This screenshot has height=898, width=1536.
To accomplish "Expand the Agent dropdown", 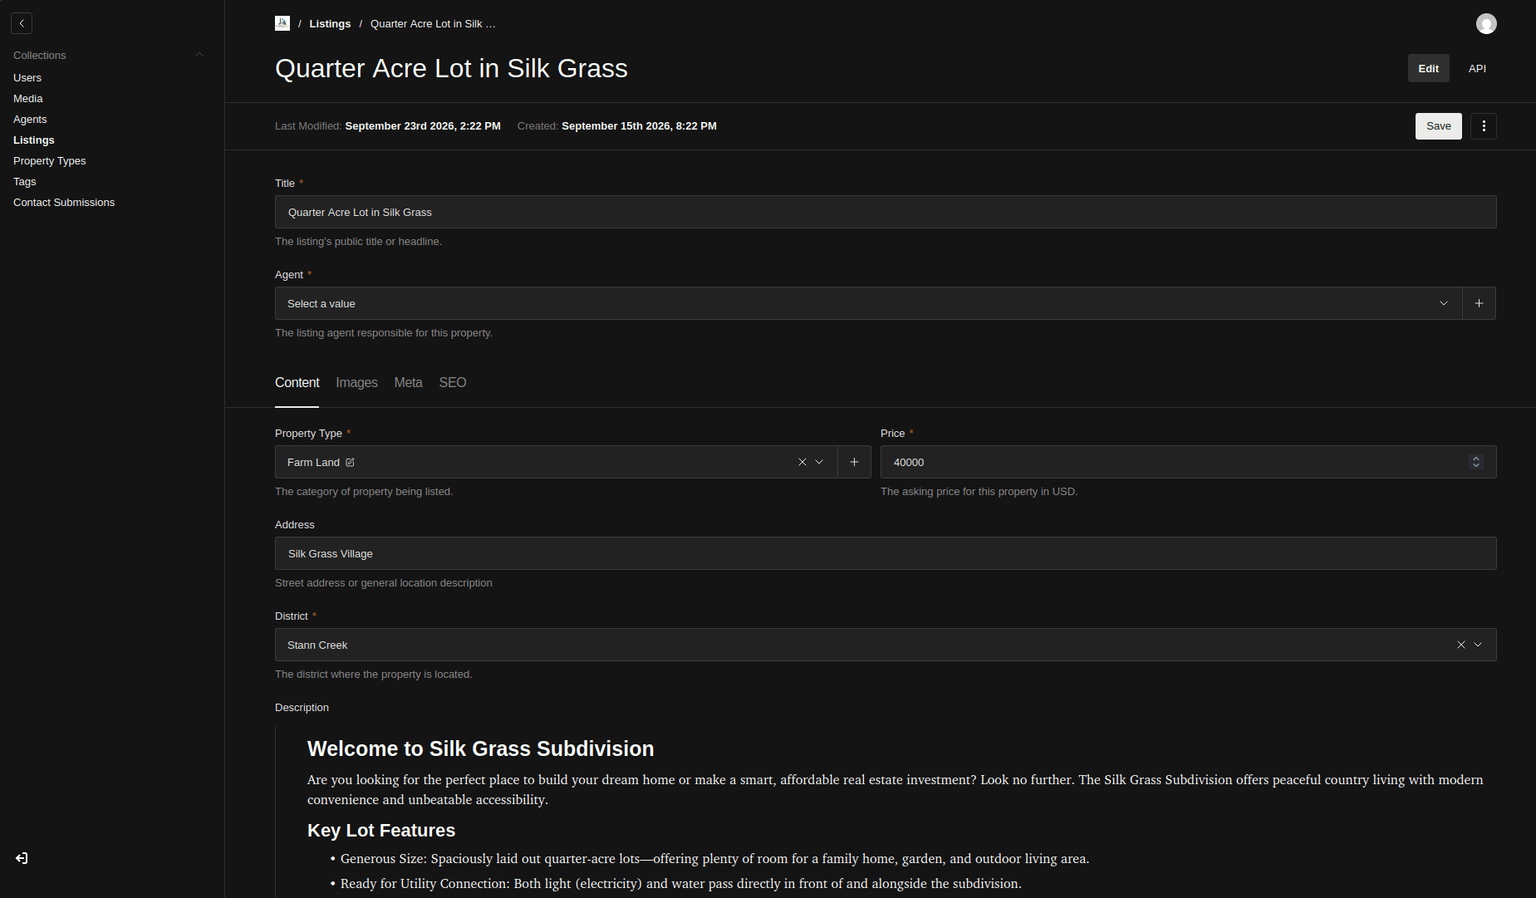I will pos(1443,304).
